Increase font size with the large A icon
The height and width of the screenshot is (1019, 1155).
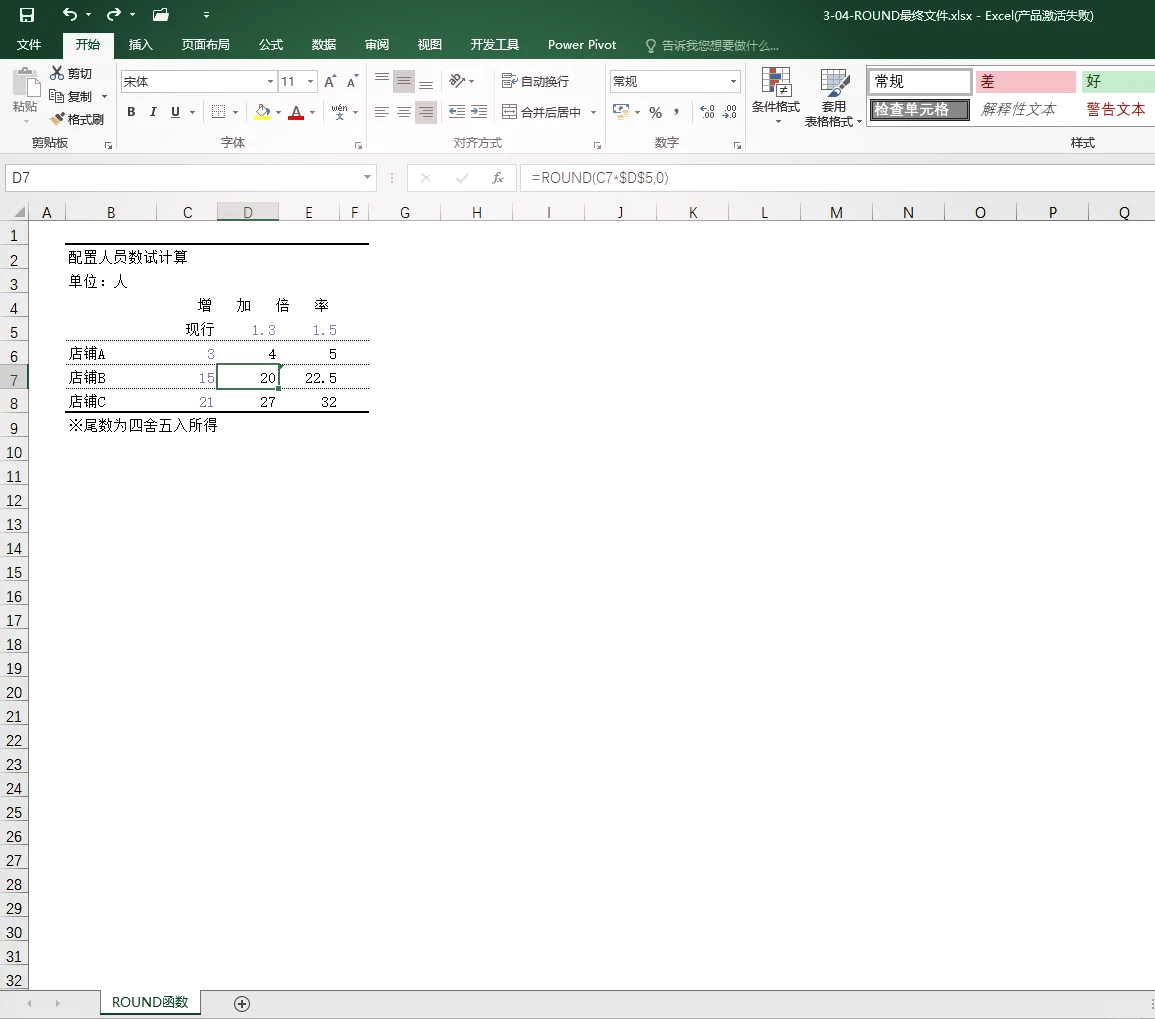click(330, 81)
